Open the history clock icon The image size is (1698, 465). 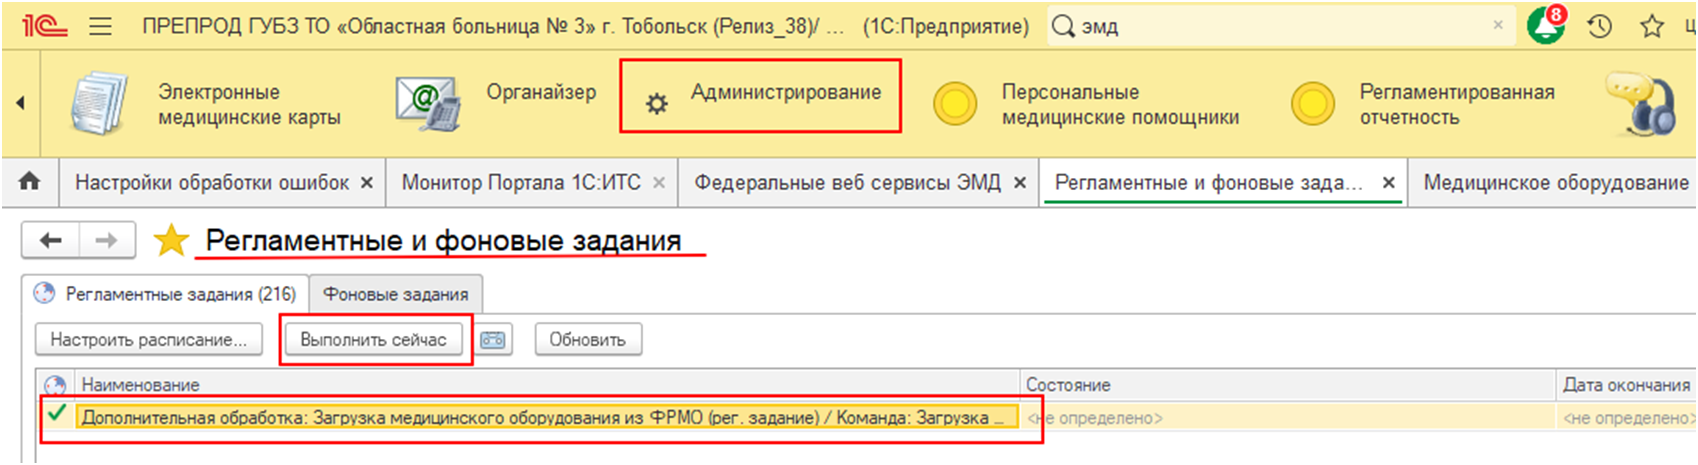pyautogui.click(x=1600, y=27)
